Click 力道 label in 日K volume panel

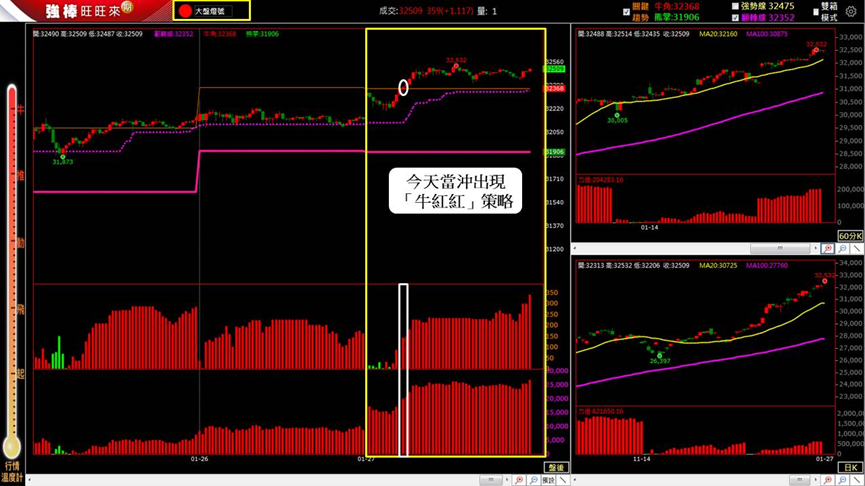(x=601, y=412)
